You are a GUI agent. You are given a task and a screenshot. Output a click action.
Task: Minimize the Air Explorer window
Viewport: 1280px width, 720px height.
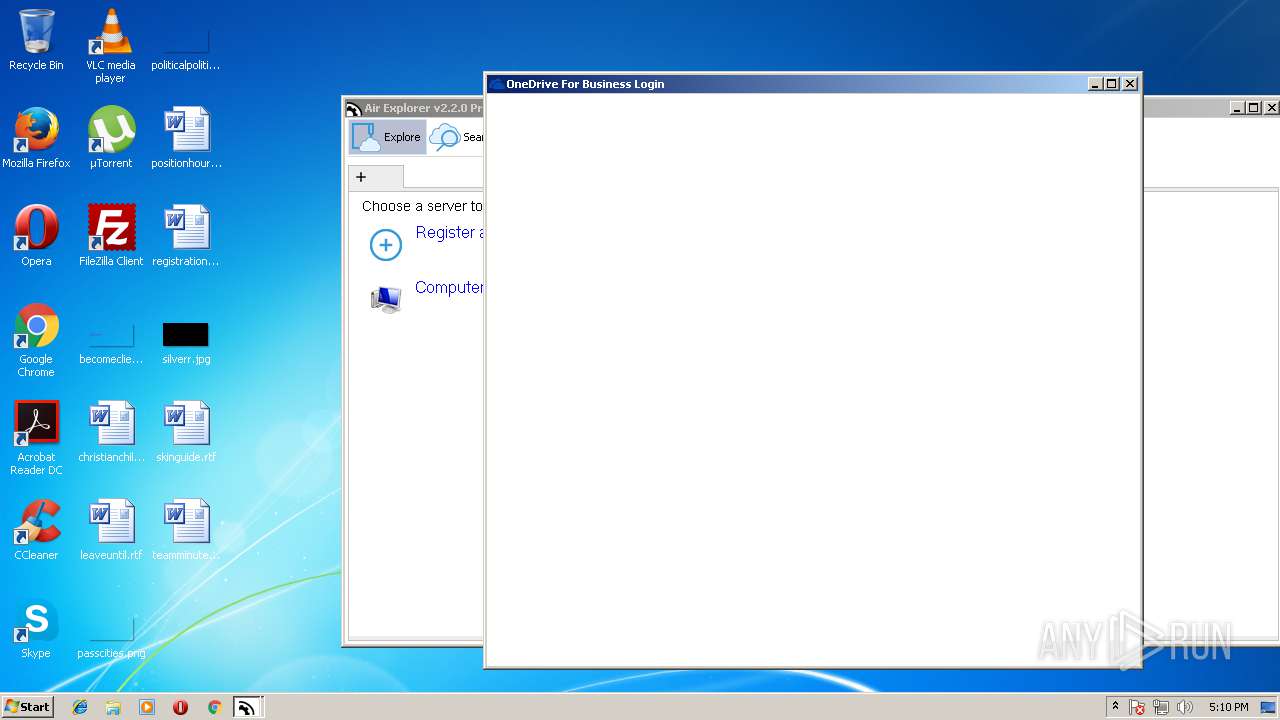[1237, 108]
